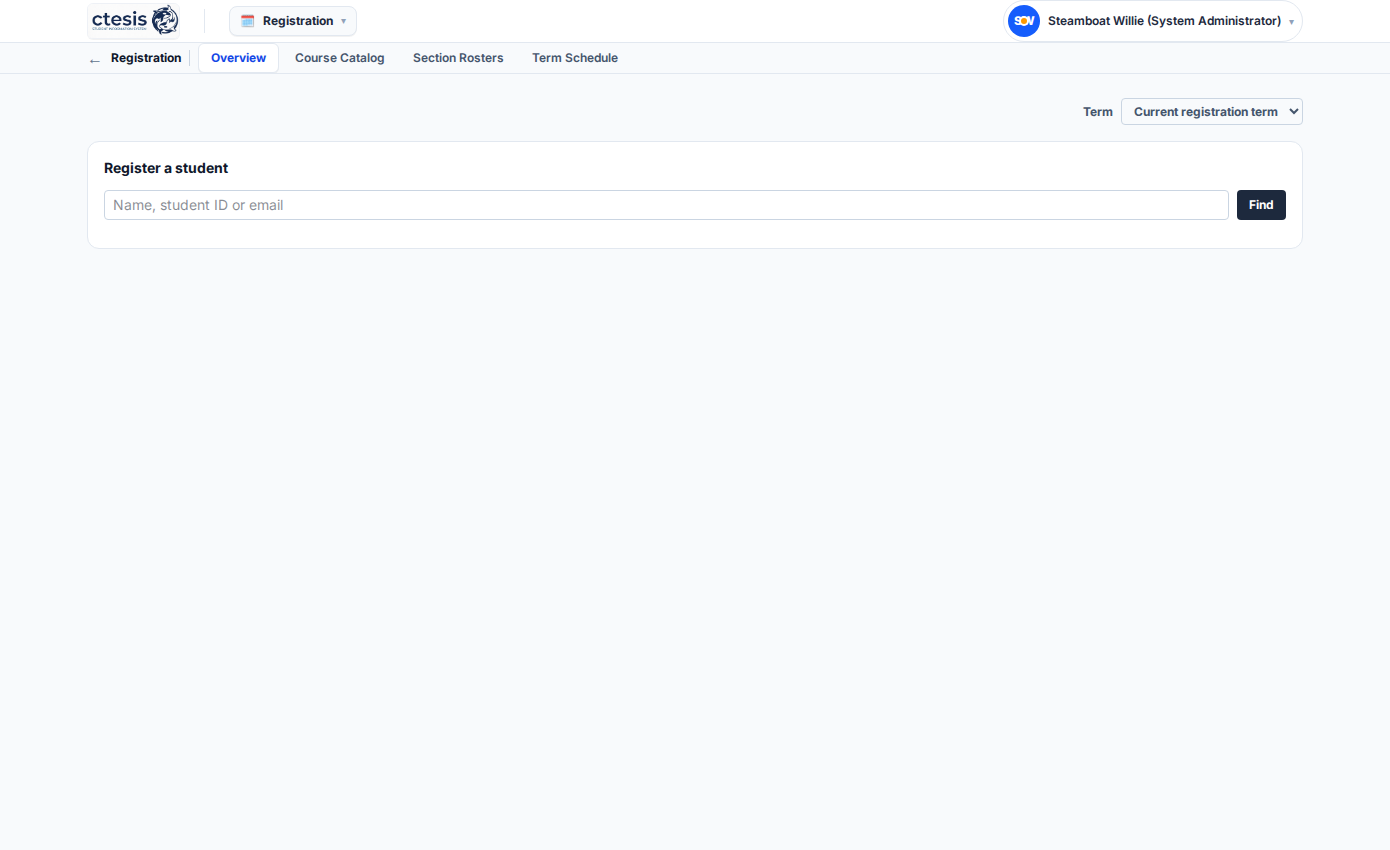The image size is (1390, 850).
Task: Click the SOV user avatar circle
Action: click(1024, 21)
